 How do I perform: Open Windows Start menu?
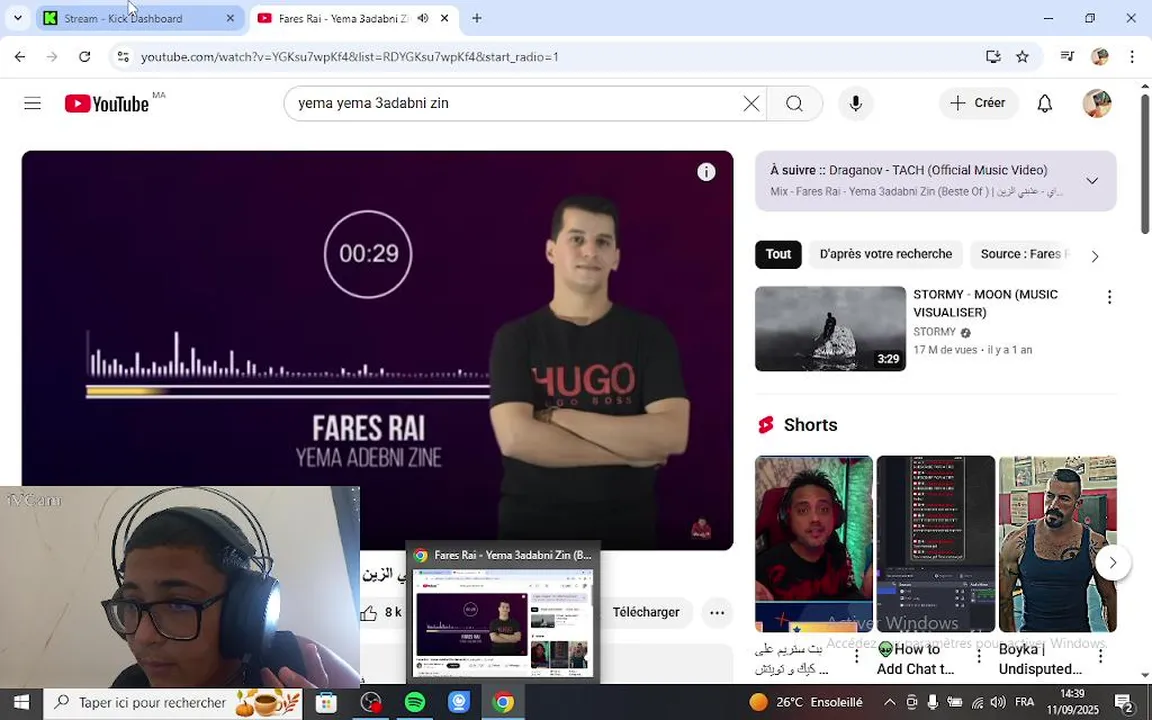pyautogui.click(x=21, y=702)
